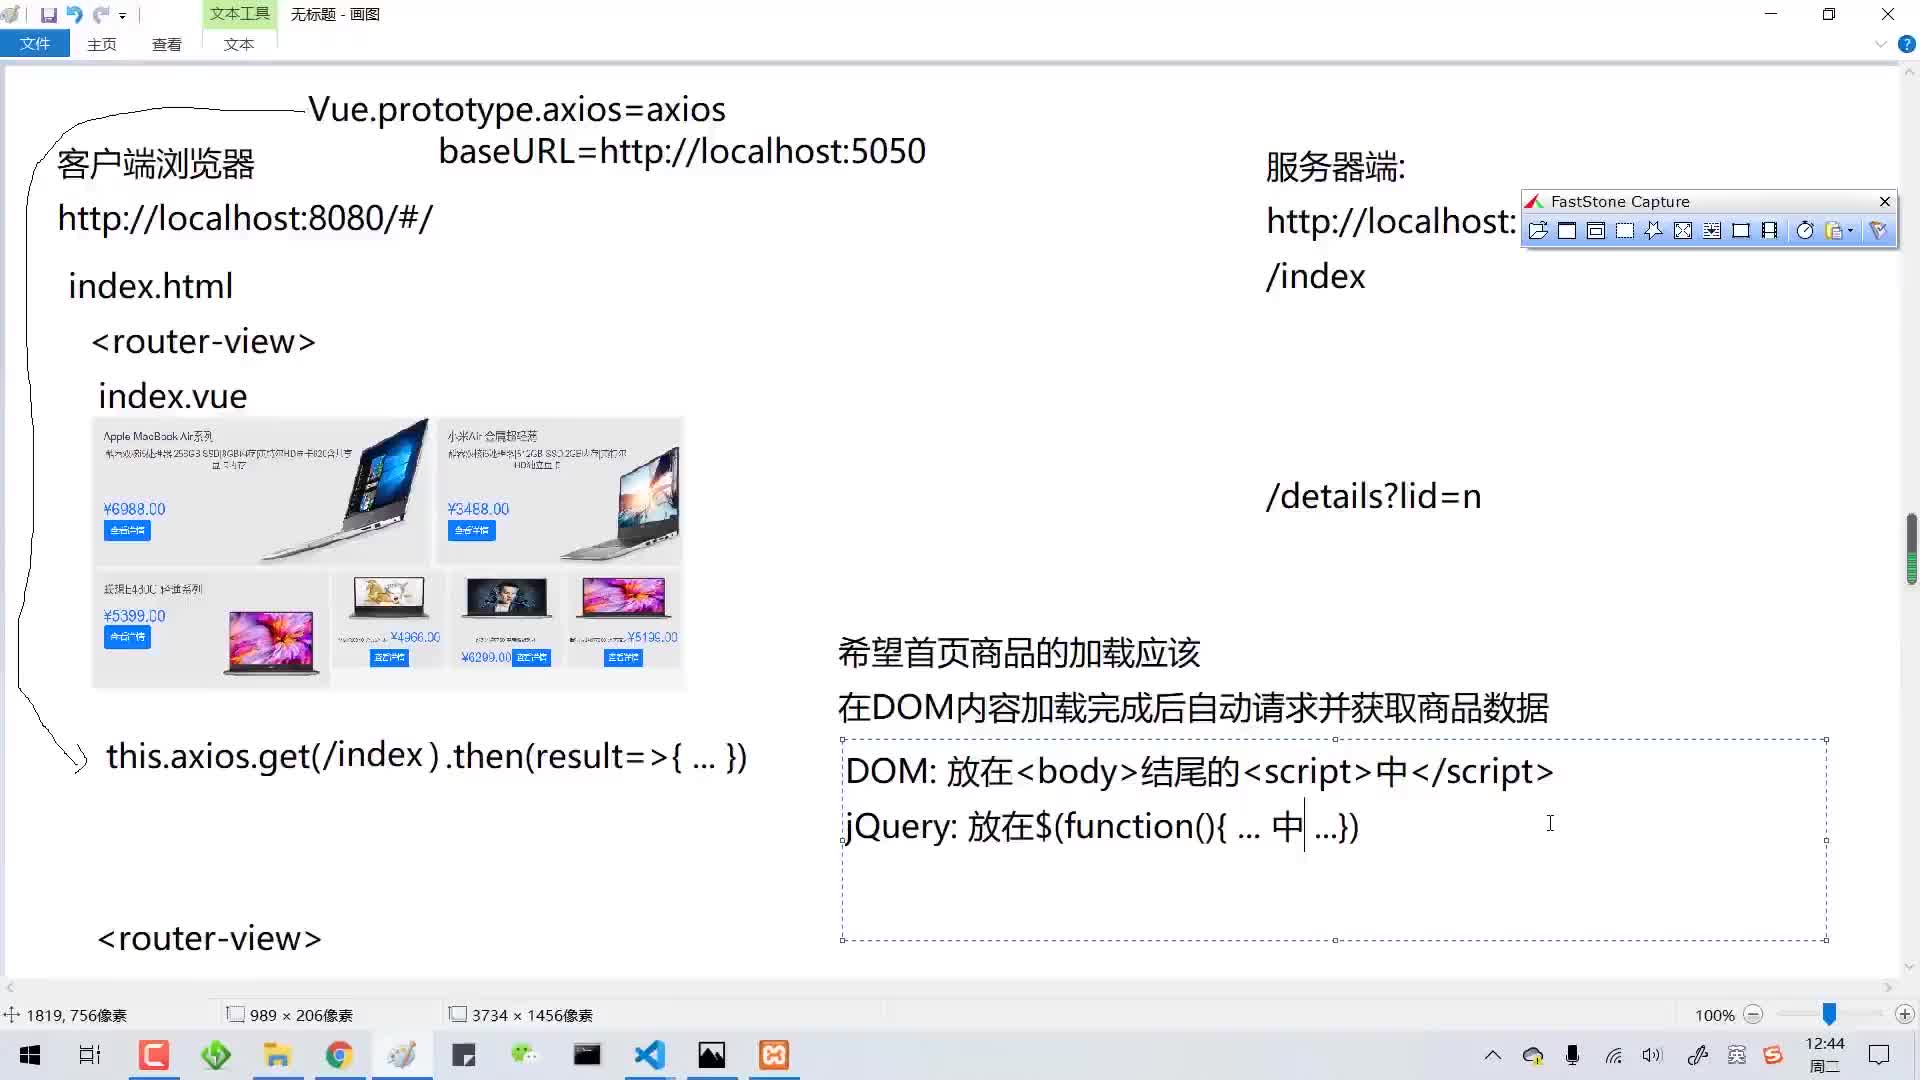1920x1080 pixels.
Task: Click the horizontal scroll right arrow
Action: point(1889,987)
